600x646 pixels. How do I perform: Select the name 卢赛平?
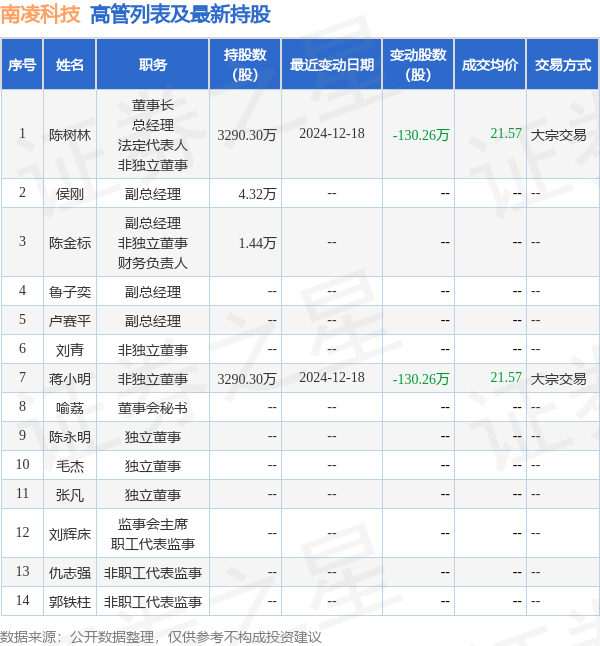pyautogui.click(x=70, y=321)
